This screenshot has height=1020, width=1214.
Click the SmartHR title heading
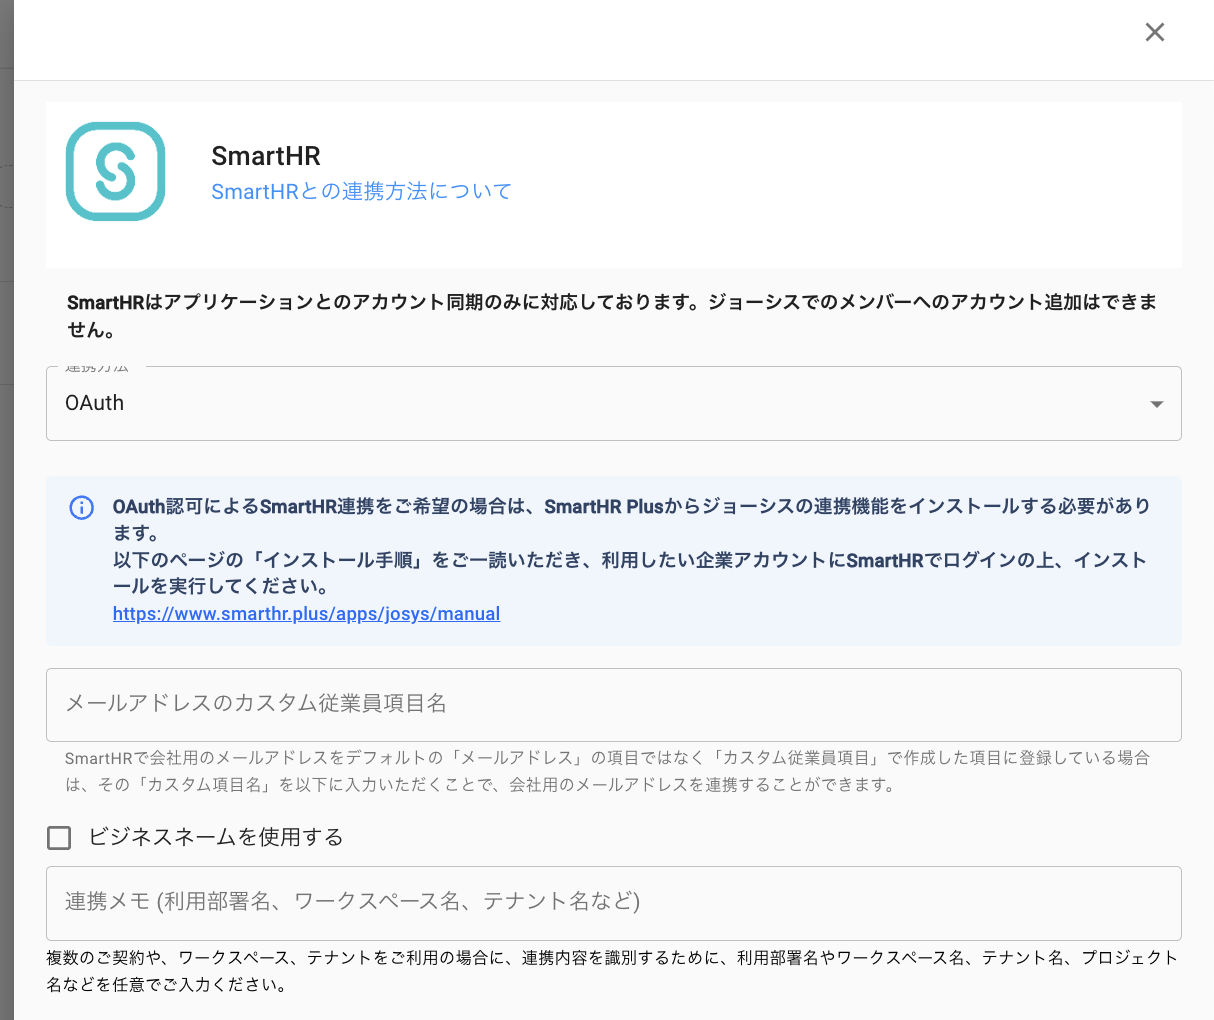(266, 156)
